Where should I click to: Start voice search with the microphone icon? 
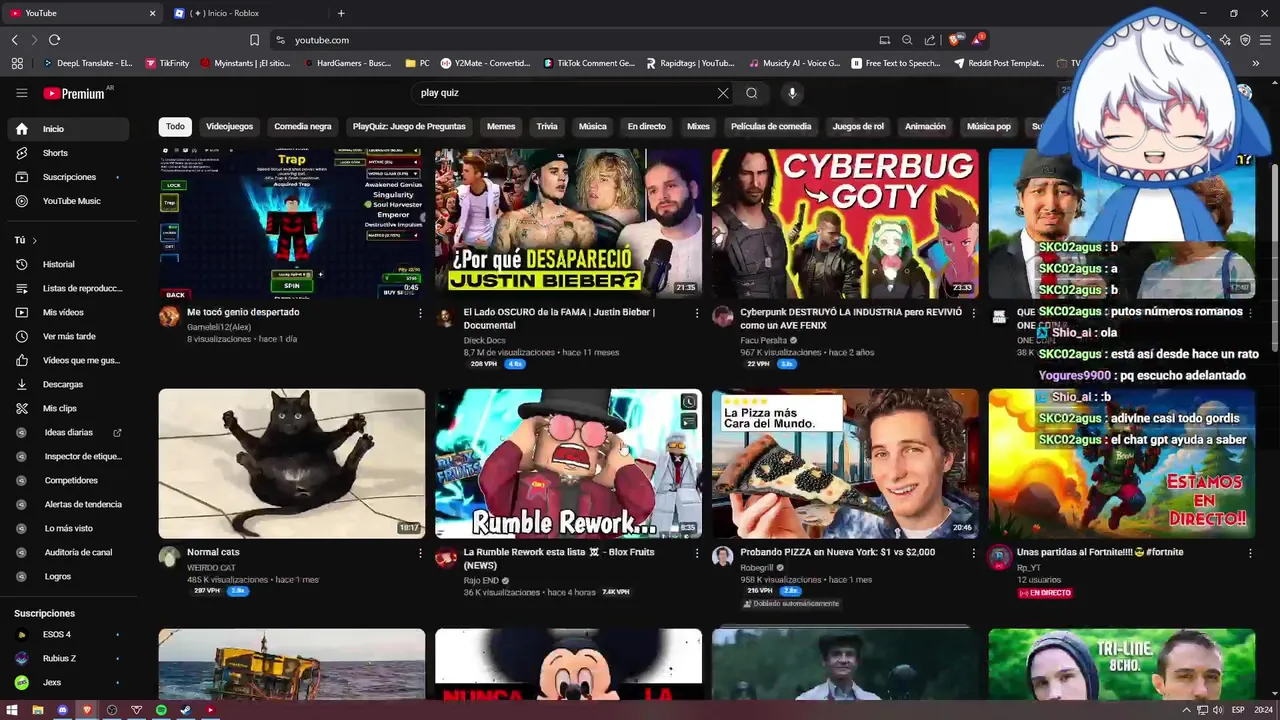[x=792, y=93]
